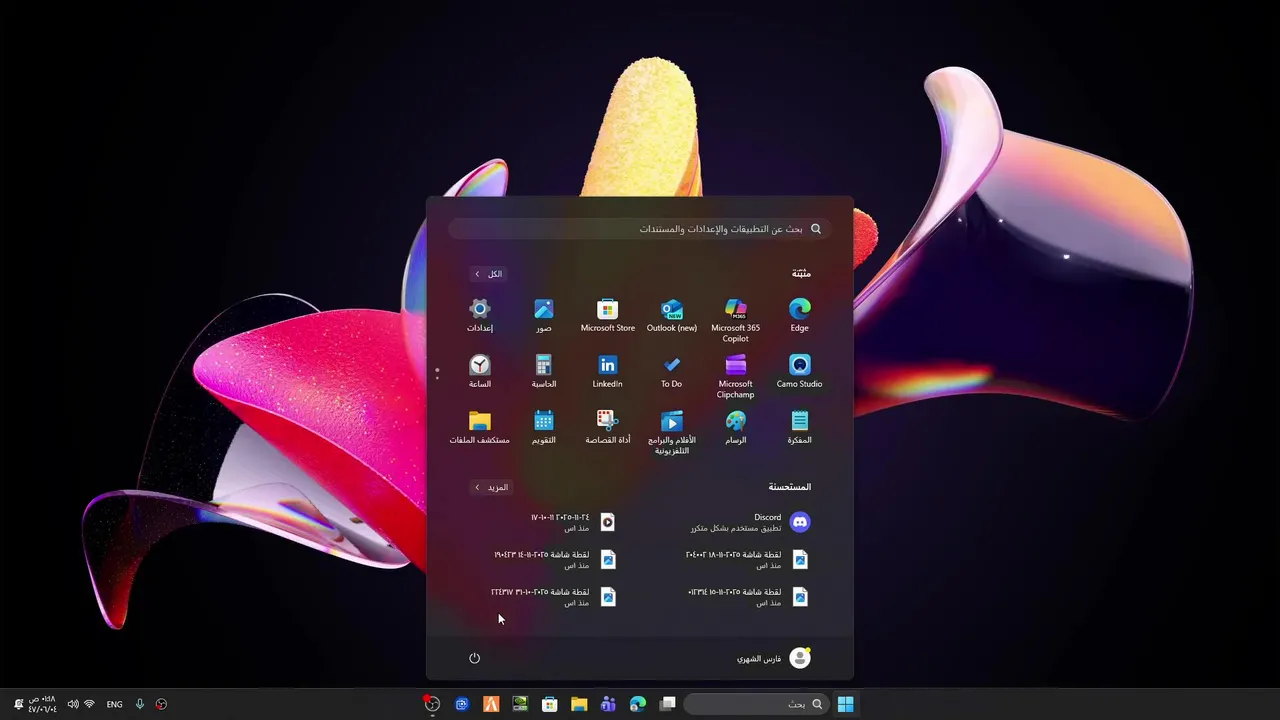Open Outlook (new) from pinned apps
The height and width of the screenshot is (720, 1280).
tap(671, 315)
